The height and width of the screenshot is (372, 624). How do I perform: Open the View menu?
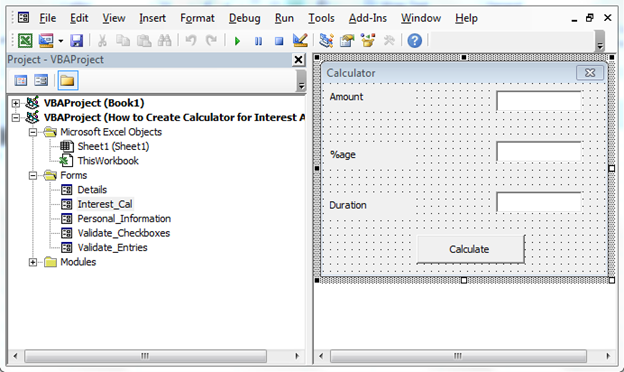click(x=113, y=18)
